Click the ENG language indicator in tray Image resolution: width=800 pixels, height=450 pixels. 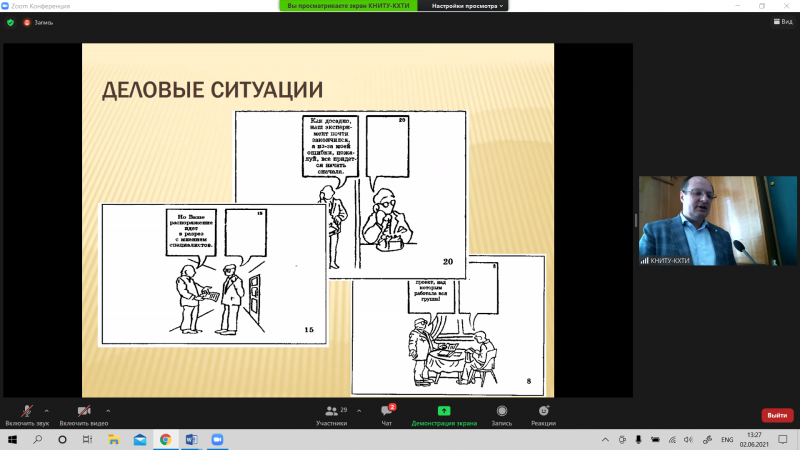pos(727,439)
